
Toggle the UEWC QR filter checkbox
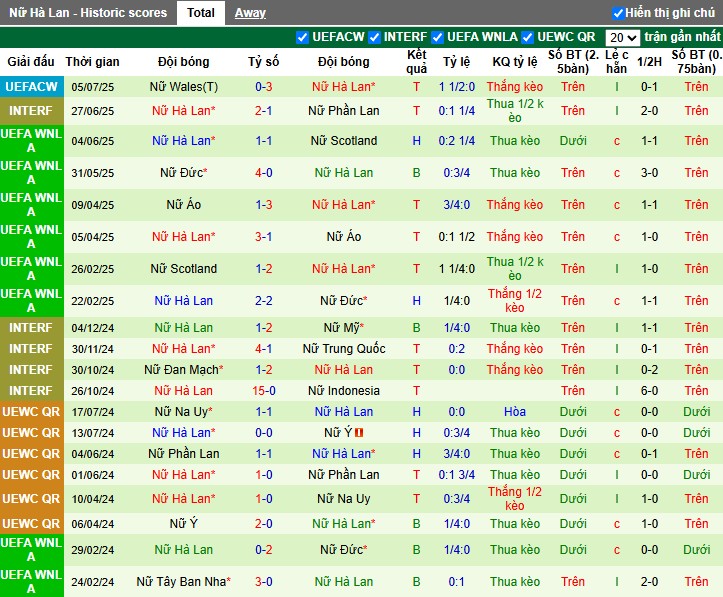[527, 37]
